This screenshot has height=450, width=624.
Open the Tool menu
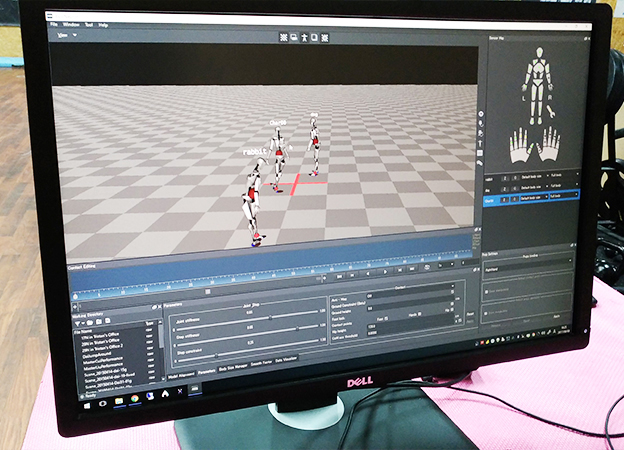(x=89, y=25)
